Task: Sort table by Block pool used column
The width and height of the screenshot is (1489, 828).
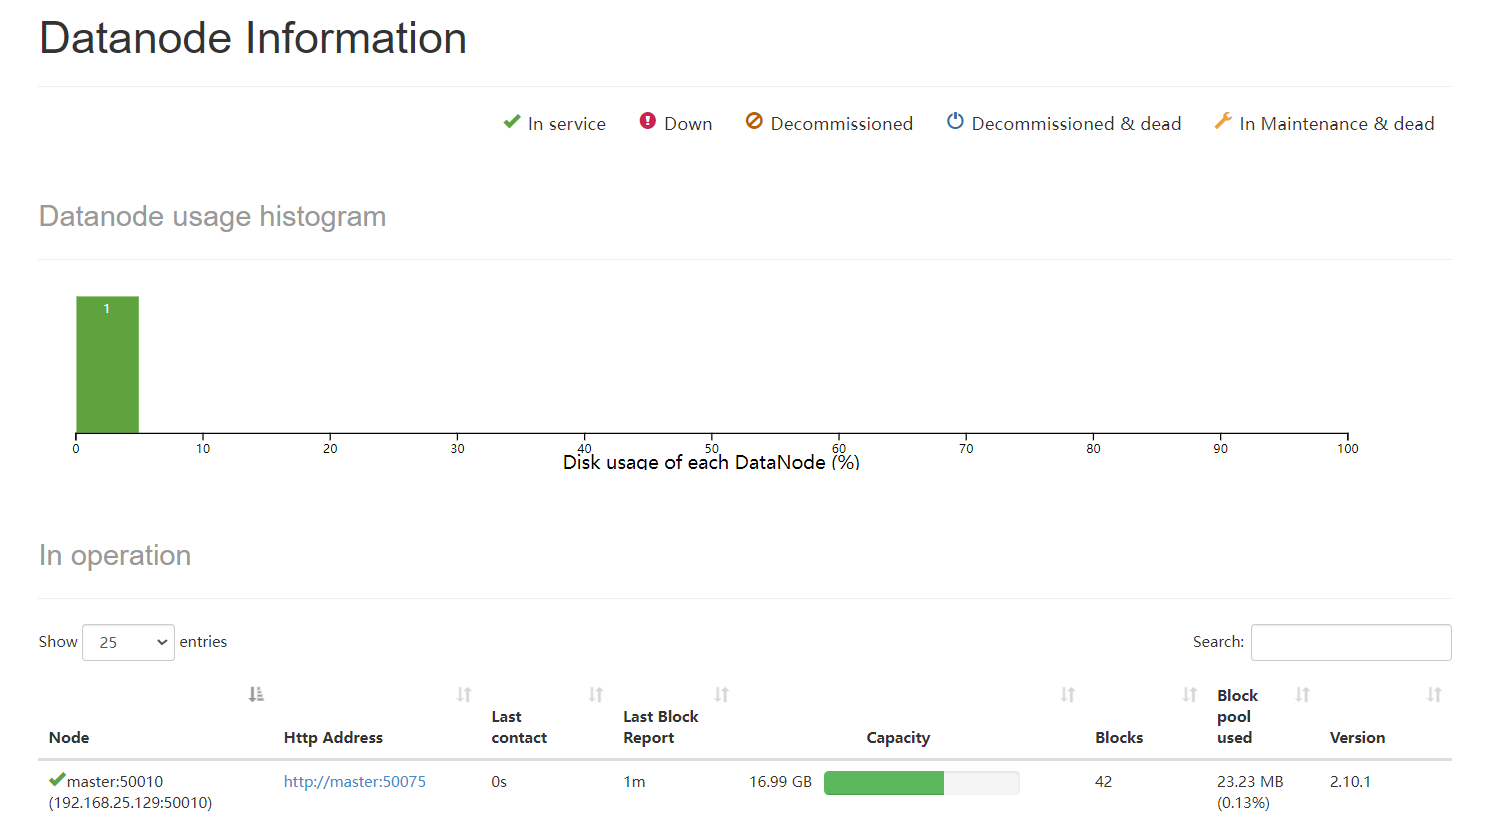Action: coord(1302,694)
